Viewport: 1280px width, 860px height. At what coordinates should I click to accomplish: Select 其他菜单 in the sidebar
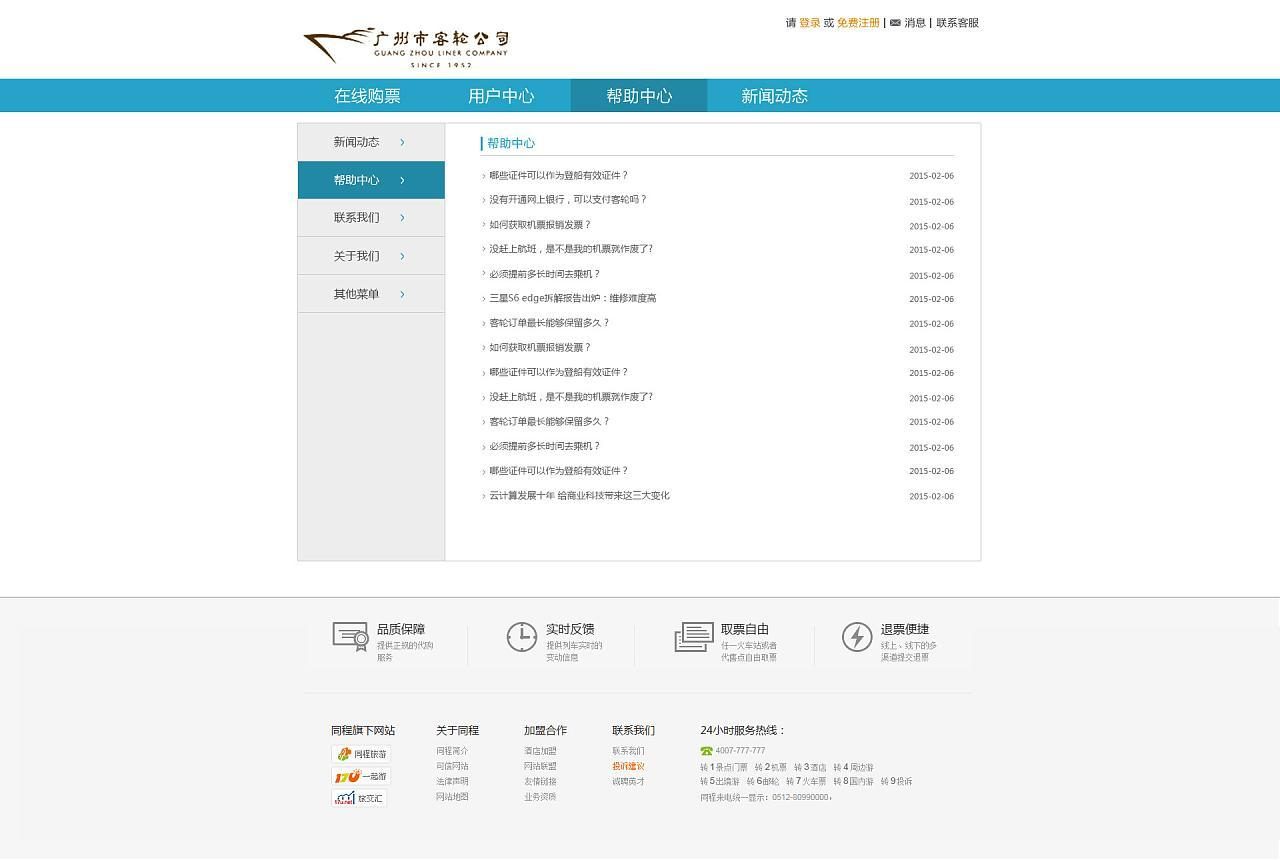[371, 294]
